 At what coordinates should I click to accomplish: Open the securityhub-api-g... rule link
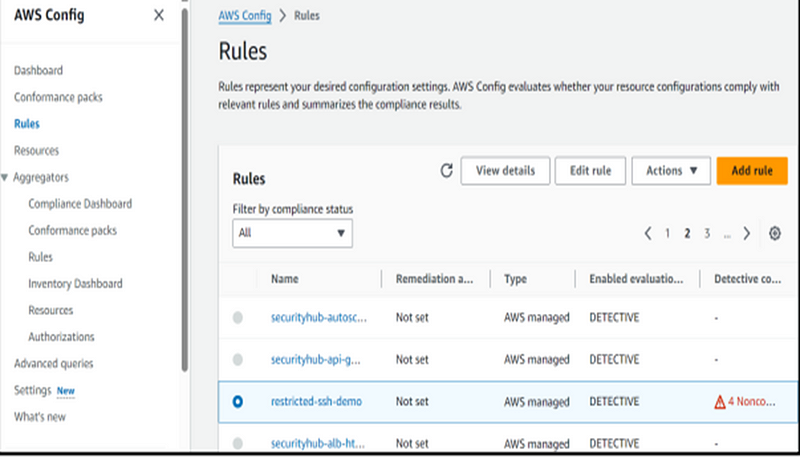pyautogui.click(x=315, y=360)
